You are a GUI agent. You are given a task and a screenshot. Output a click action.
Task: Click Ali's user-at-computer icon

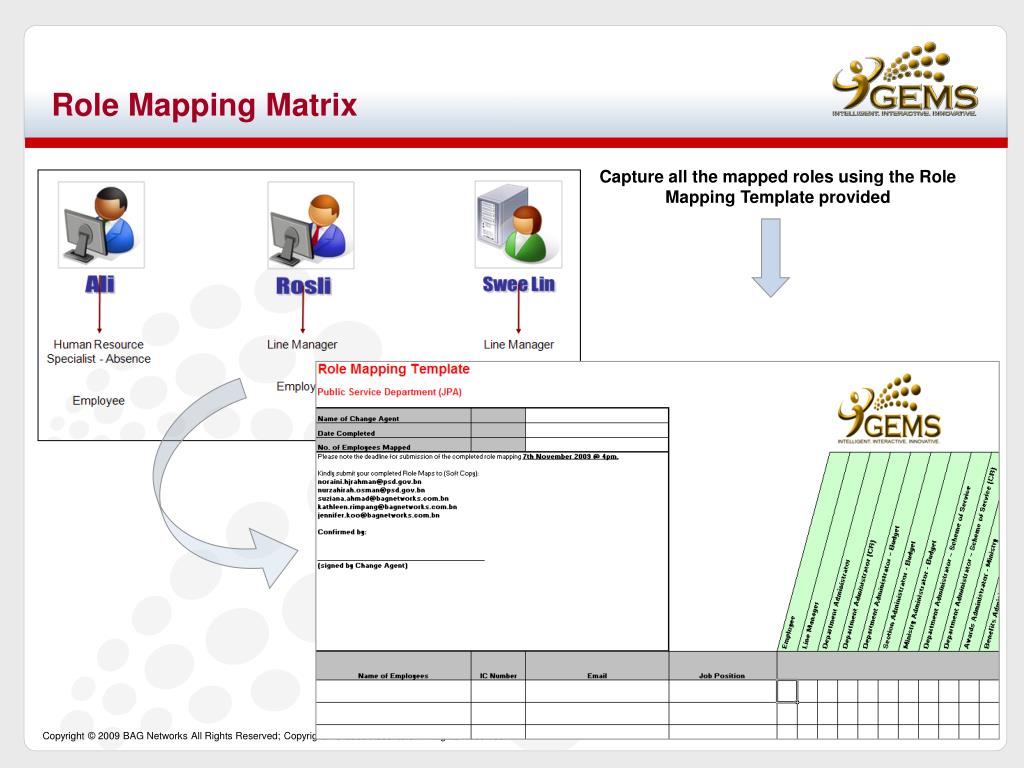[101, 225]
